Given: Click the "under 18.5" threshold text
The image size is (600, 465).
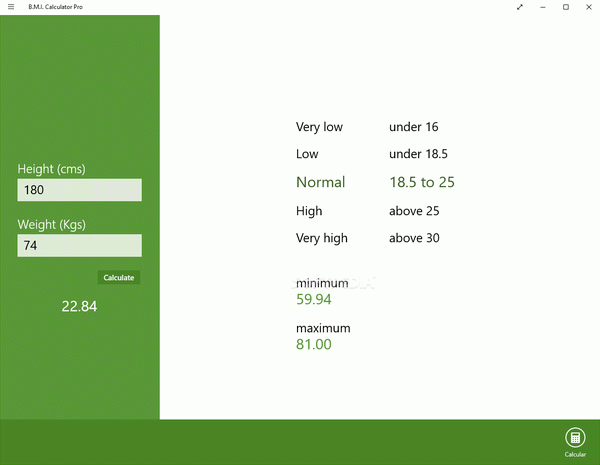Looking at the screenshot, I should 417,154.
